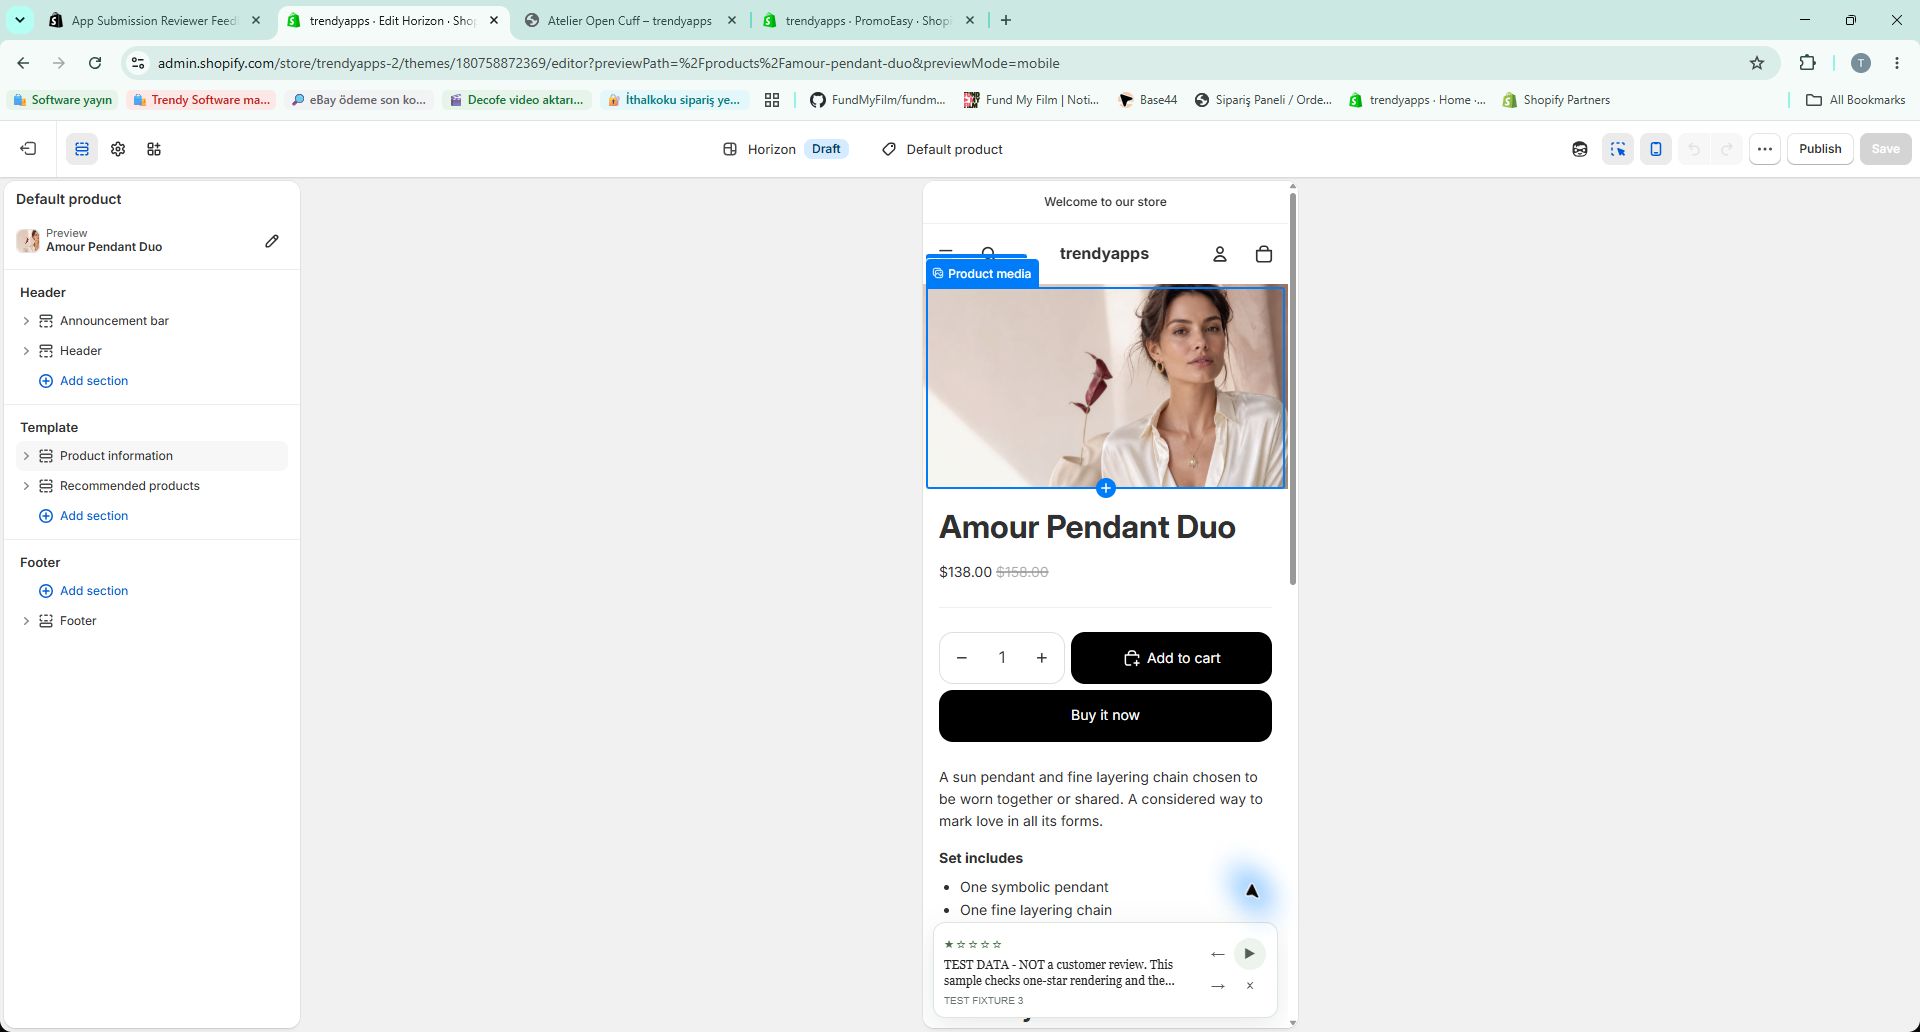Close the review popup widget
Image resolution: width=1920 pixels, height=1032 pixels.
pyautogui.click(x=1250, y=986)
